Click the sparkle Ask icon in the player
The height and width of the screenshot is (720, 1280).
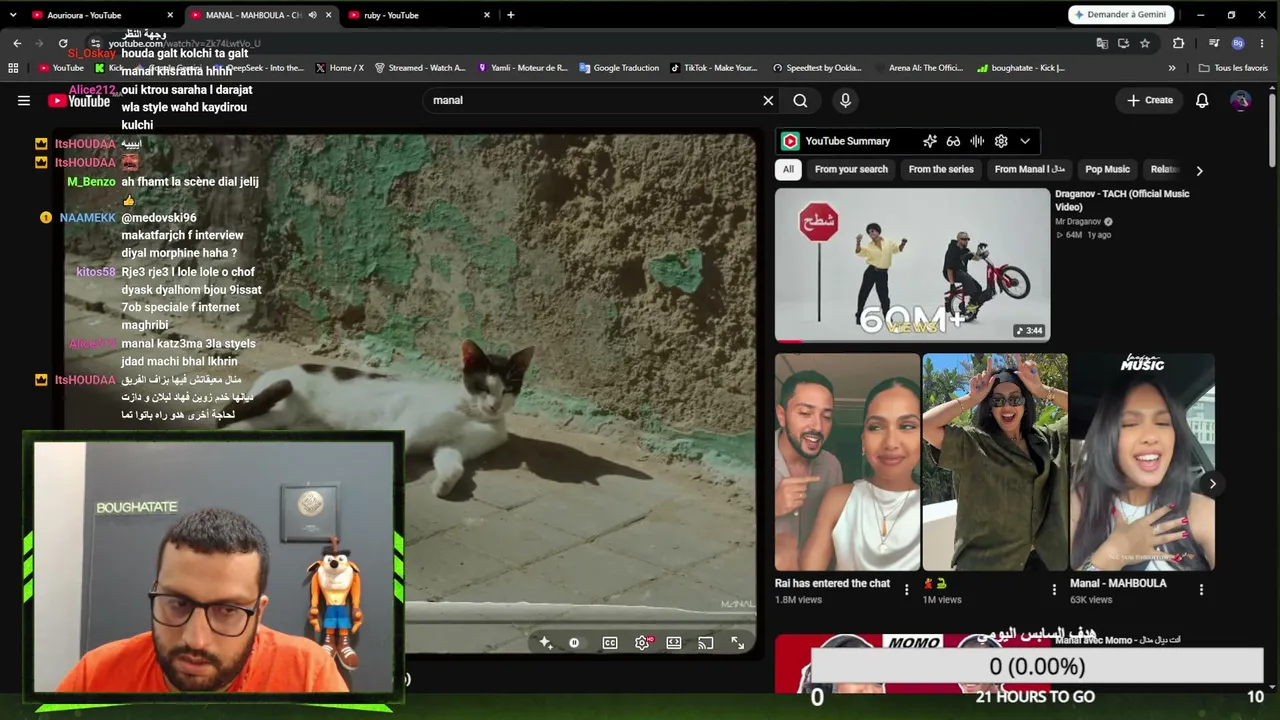(545, 643)
